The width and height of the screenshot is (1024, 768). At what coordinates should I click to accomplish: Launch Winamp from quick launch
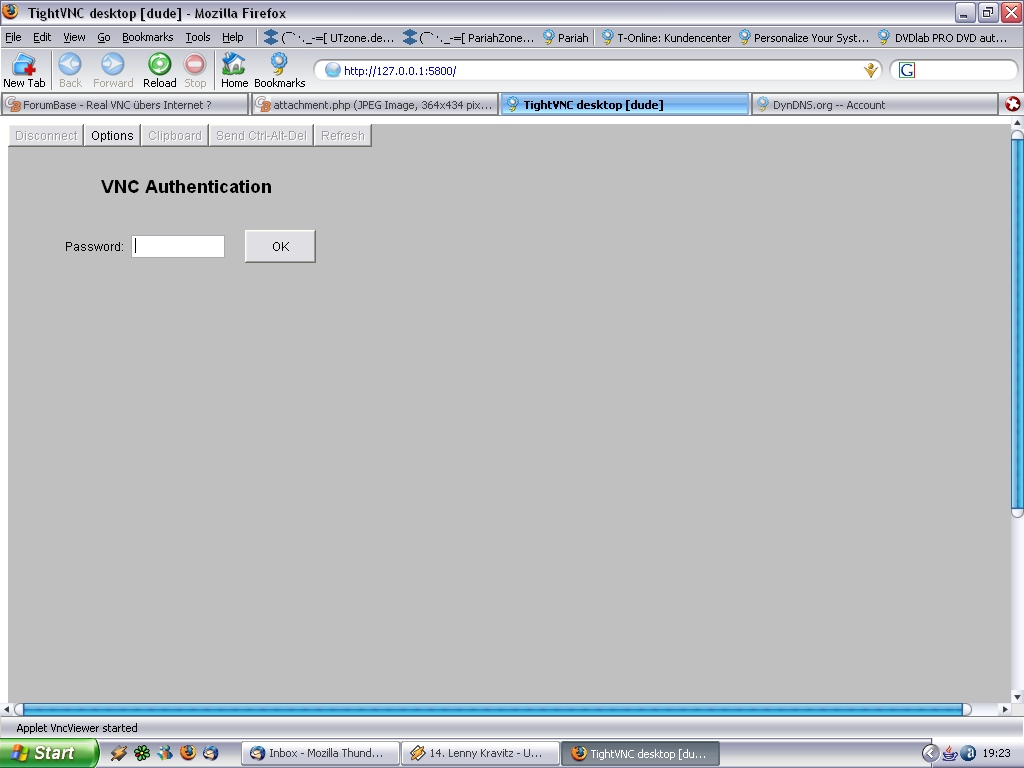(119, 753)
